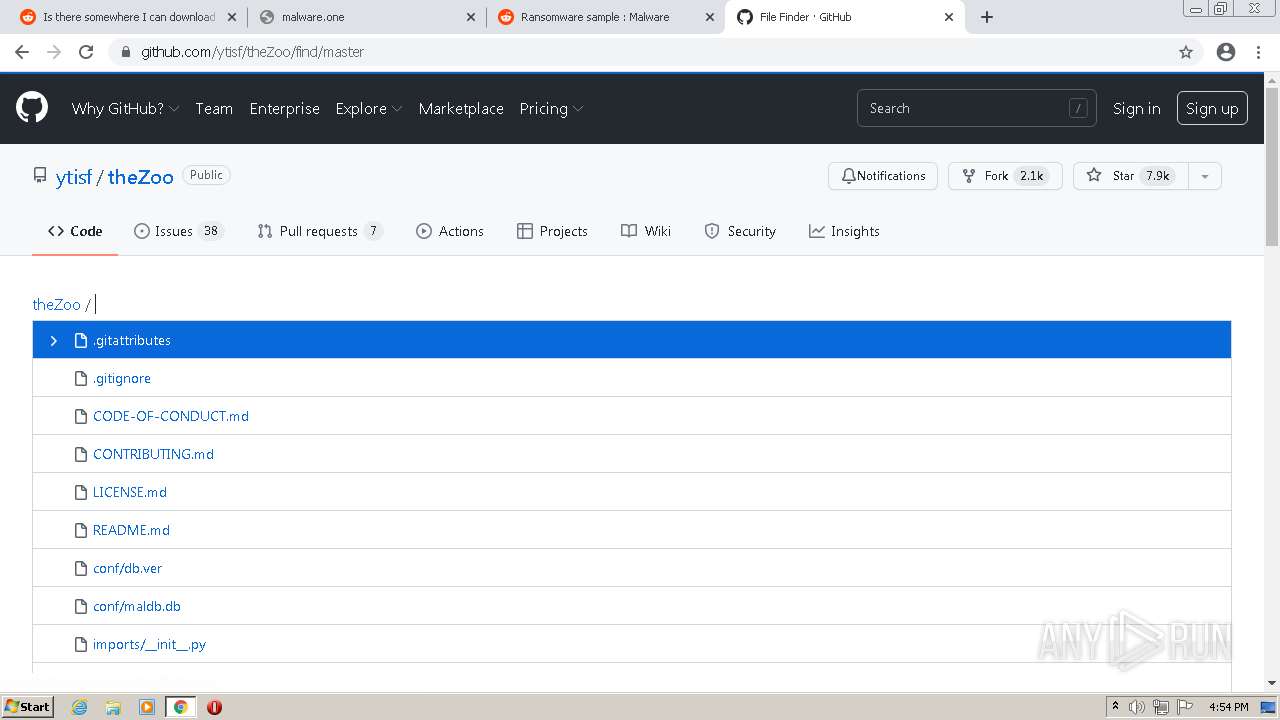1280x720 pixels.
Task: Open Star lists dropdown arrow
Action: [x=1205, y=176]
